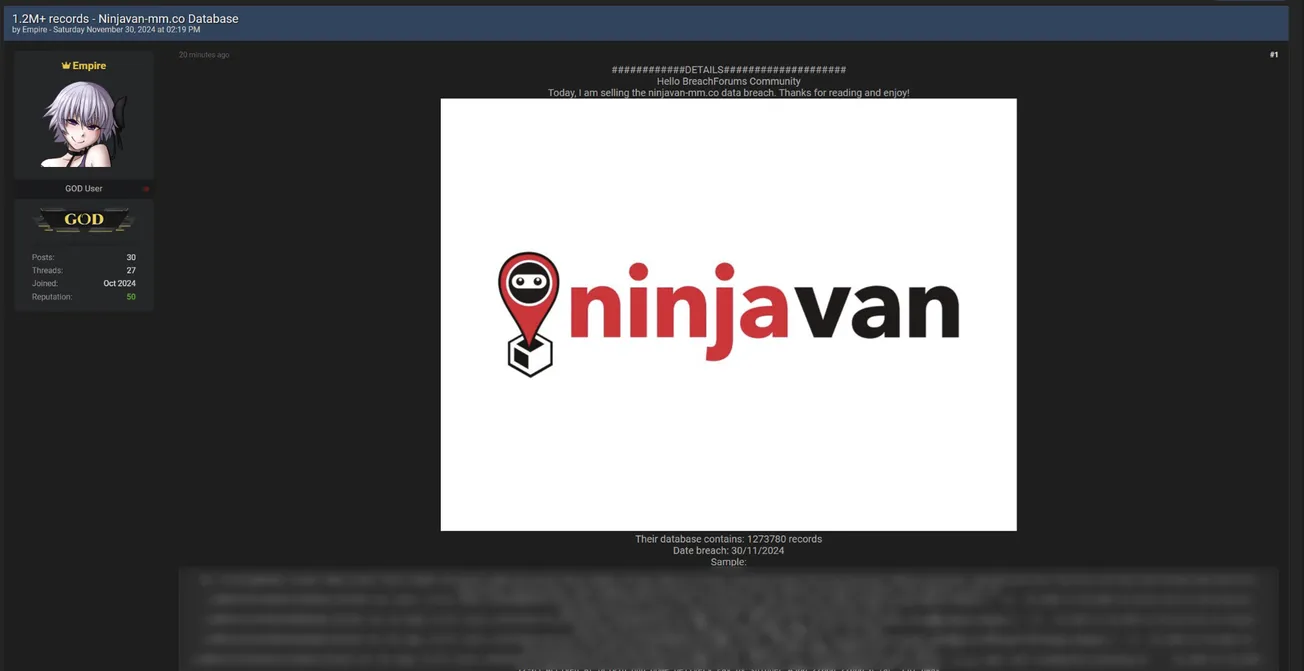Click the Joined date Oct 2024
Image resolution: width=1304 pixels, height=671 pixels.
pyautogui.click(x=119, y=283)
